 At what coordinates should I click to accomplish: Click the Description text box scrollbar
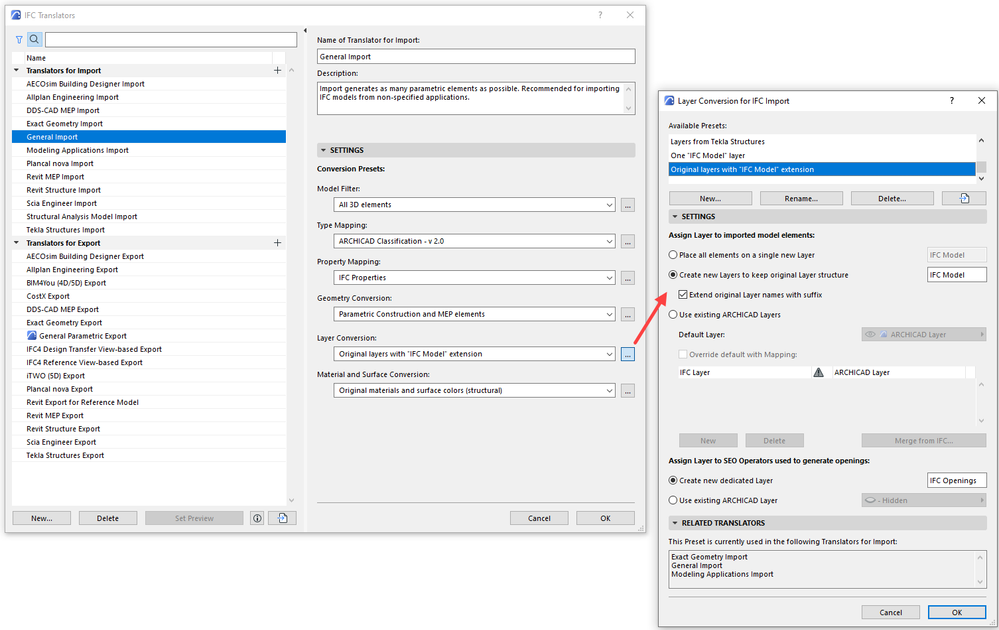629,99
